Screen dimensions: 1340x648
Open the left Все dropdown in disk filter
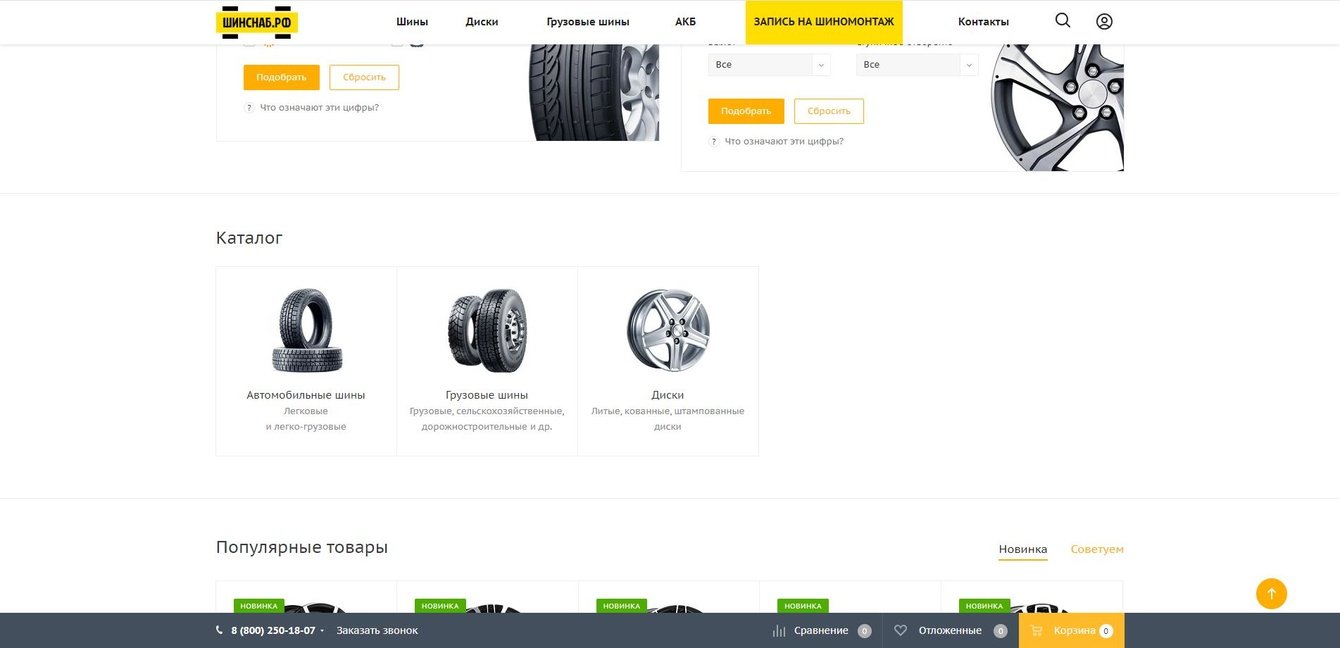coord(769,64)
